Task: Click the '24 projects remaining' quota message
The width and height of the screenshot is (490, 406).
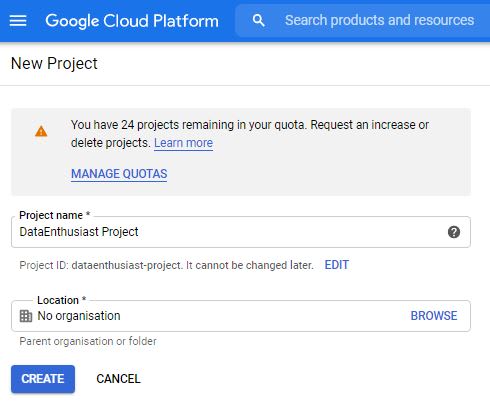Action: (x=250, y=134)
